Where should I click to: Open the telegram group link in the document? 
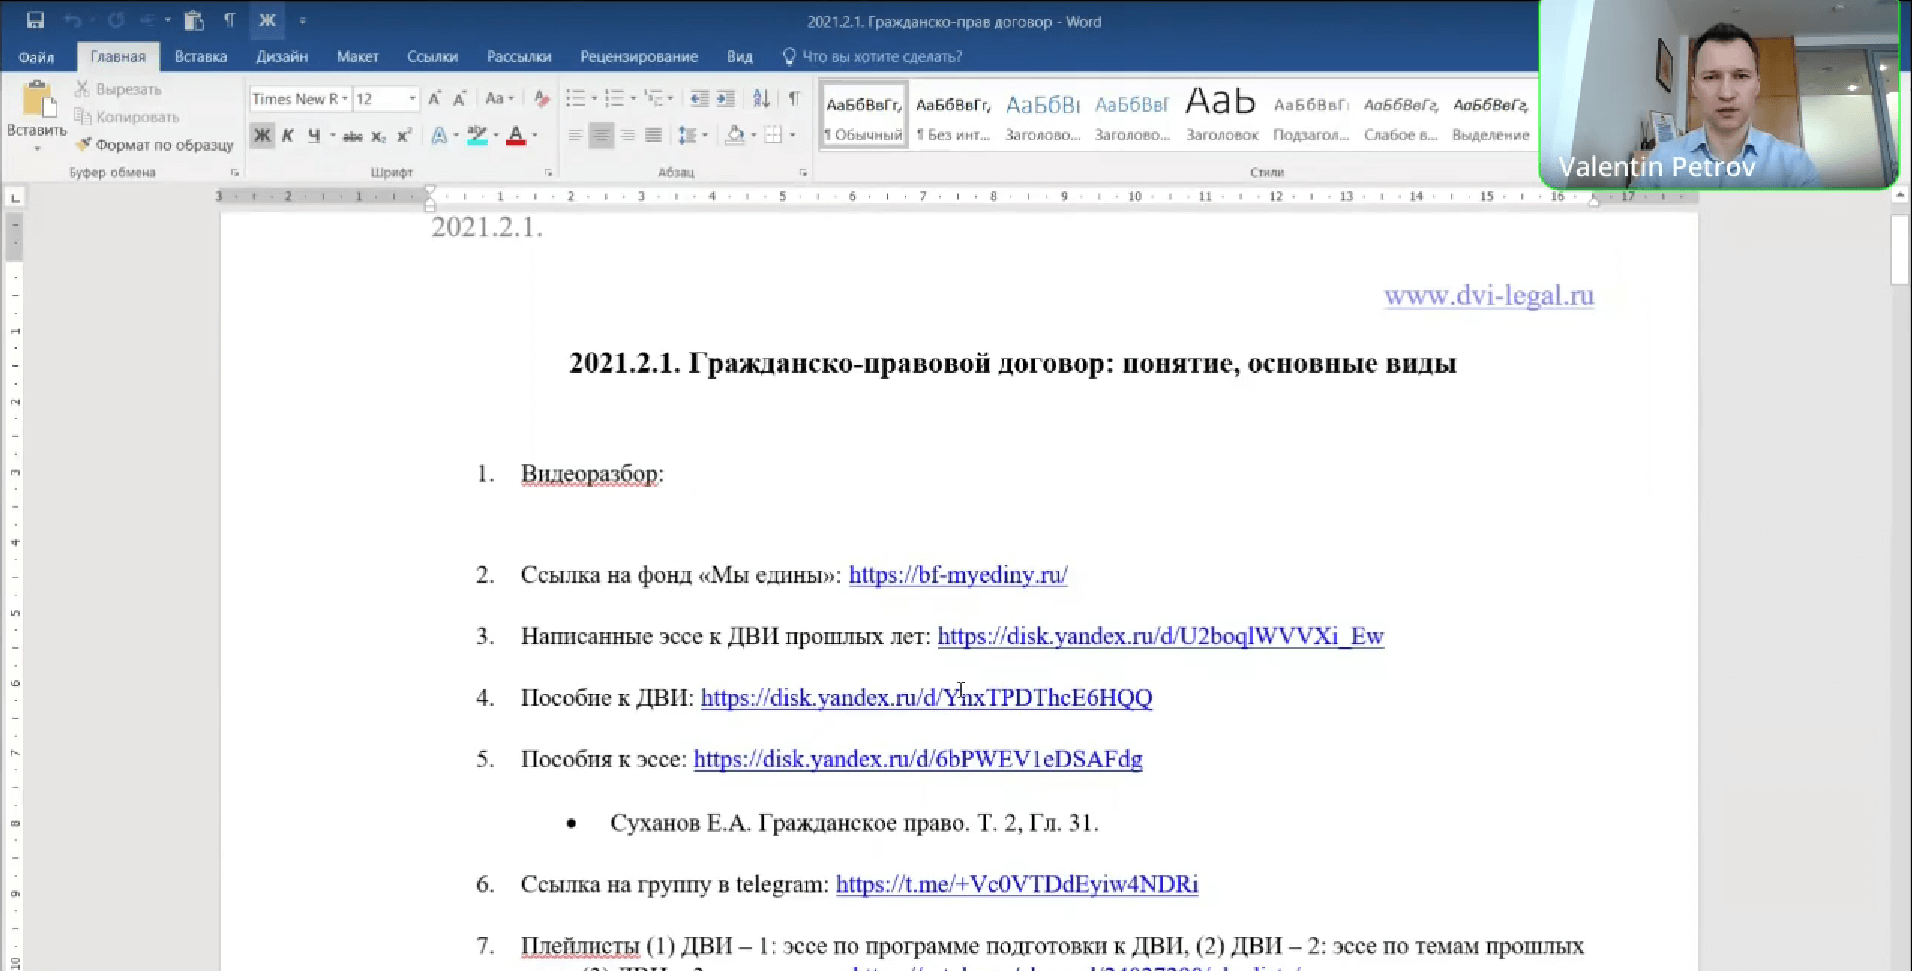1016,885
